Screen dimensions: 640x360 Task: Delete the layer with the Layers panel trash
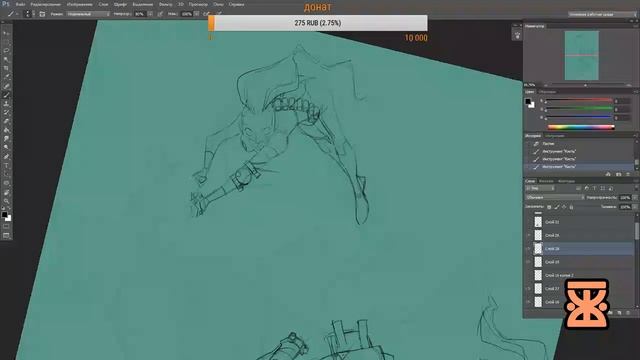coord(628,313)
